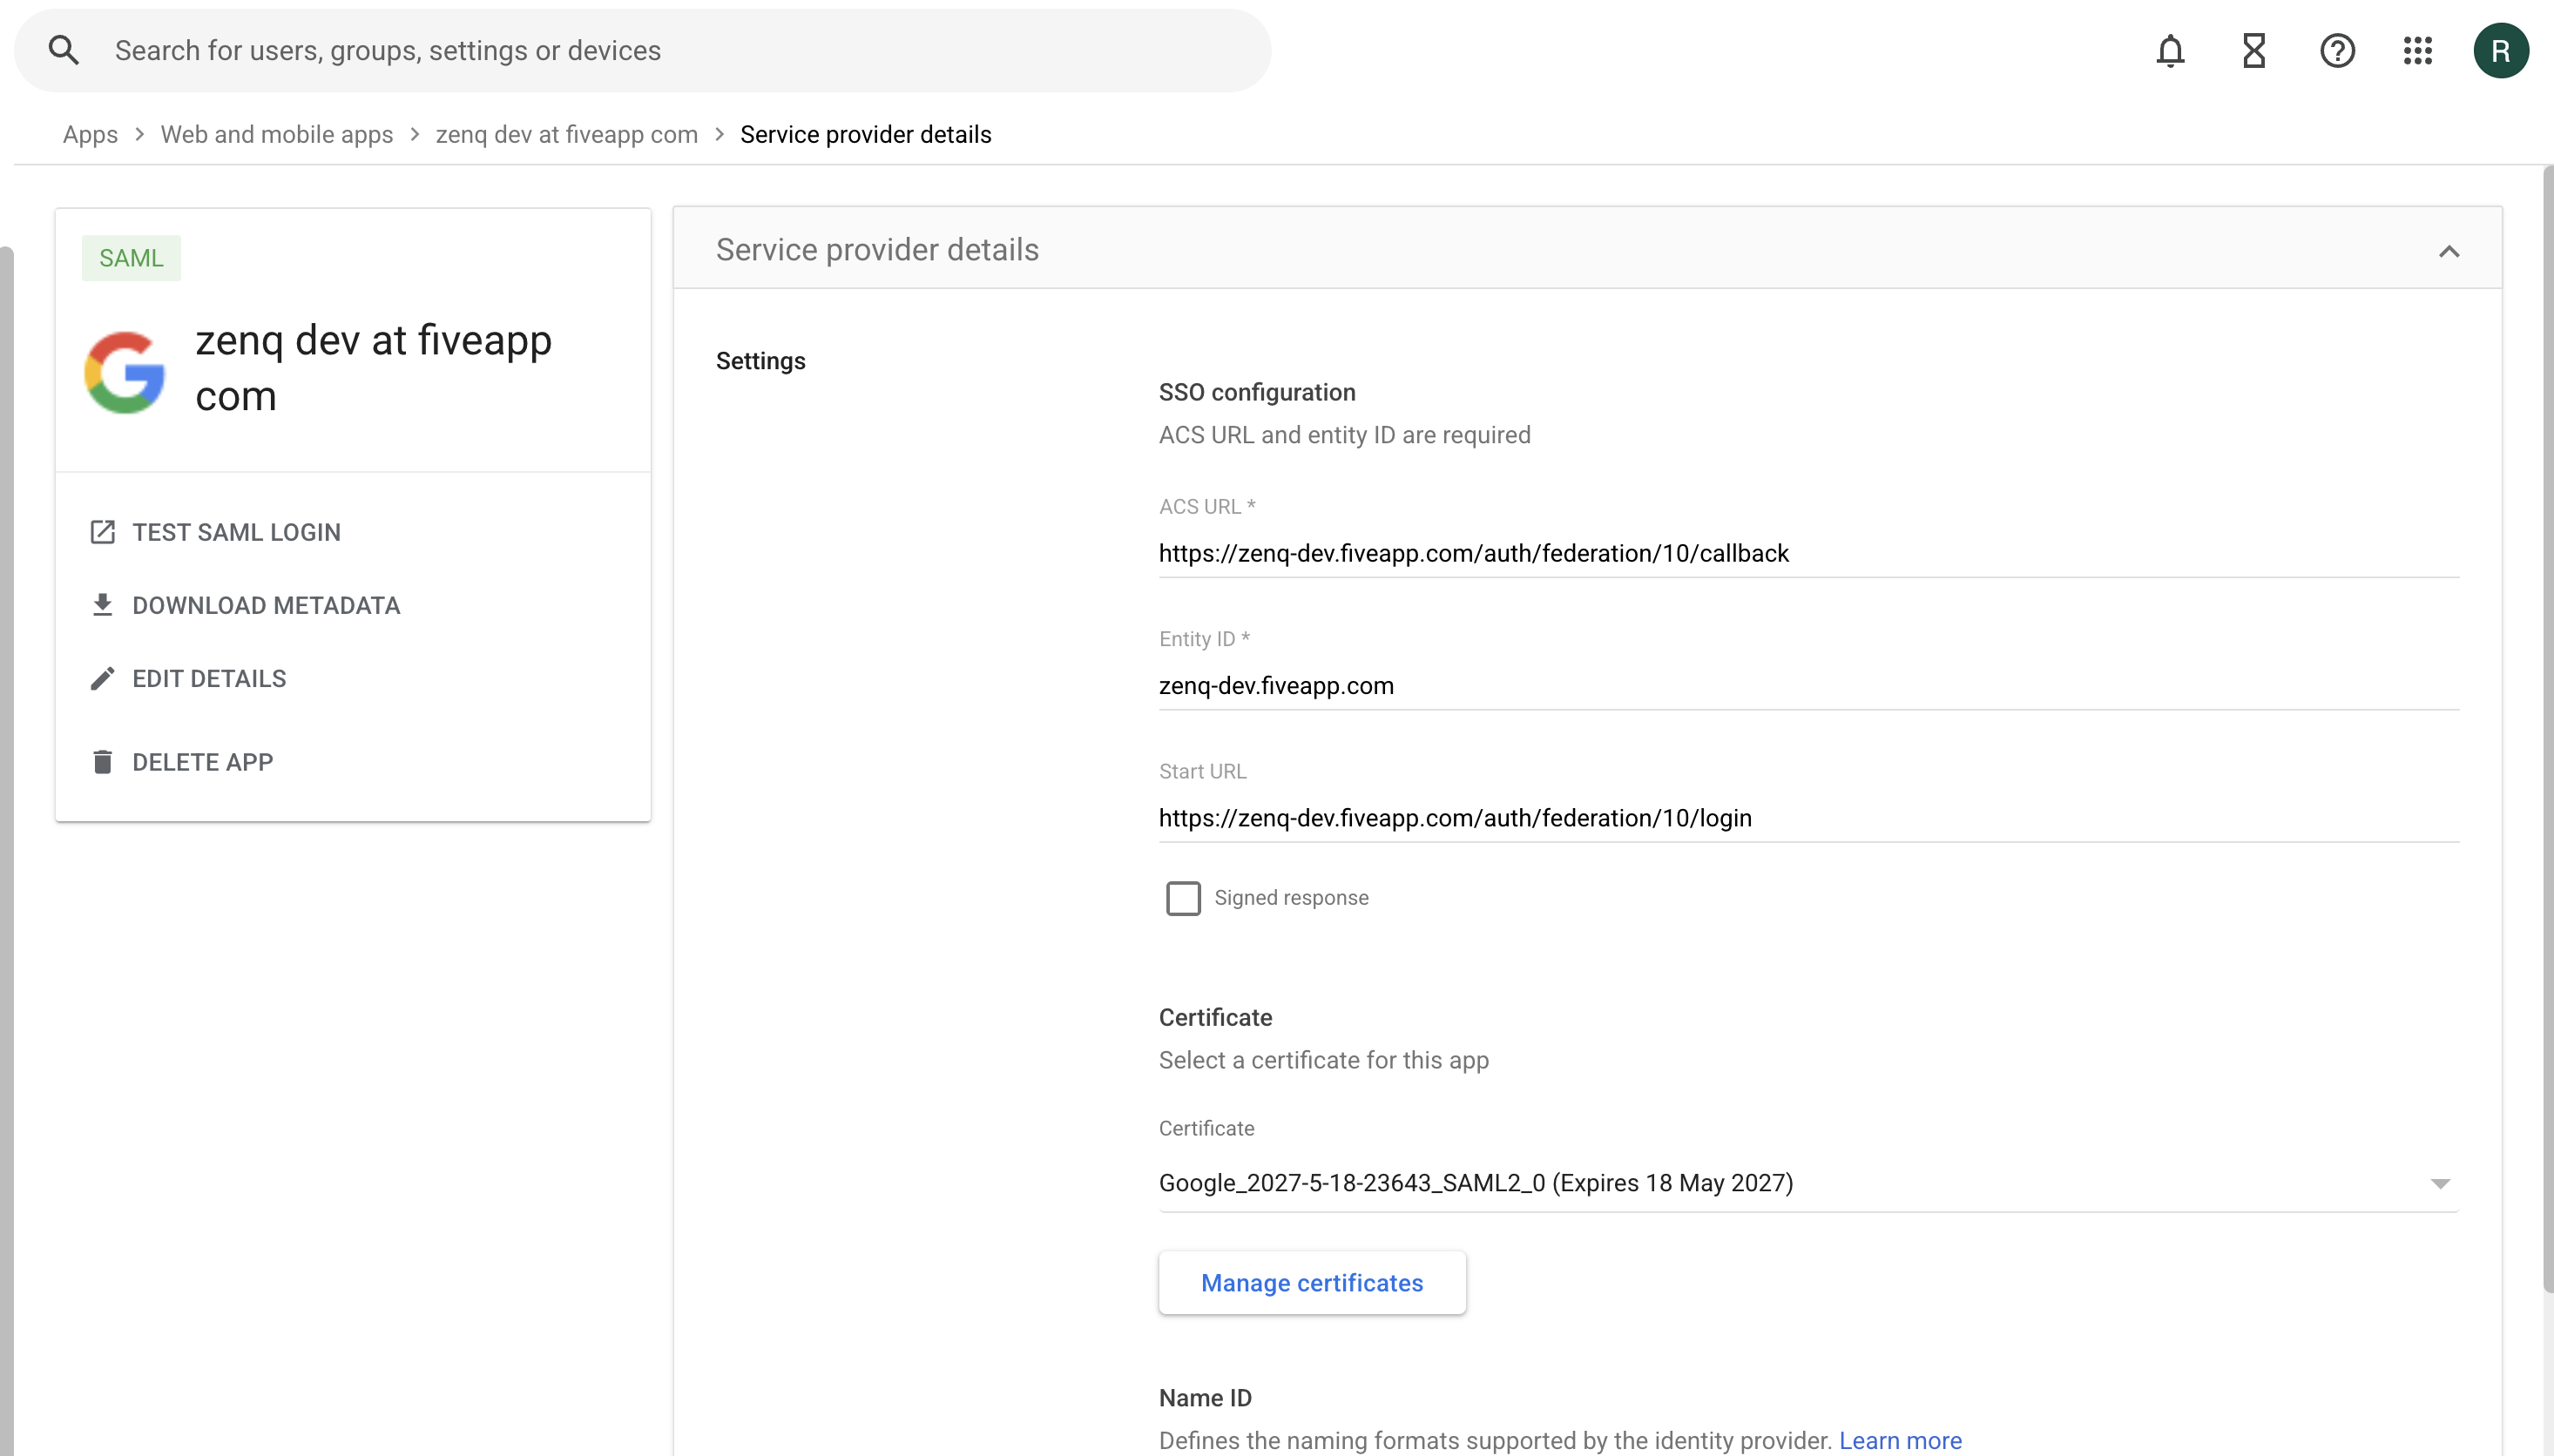This screenshot has height=1456, width=2554.
Task: Click the SSO configuration heading
Action: point(1257,392)
